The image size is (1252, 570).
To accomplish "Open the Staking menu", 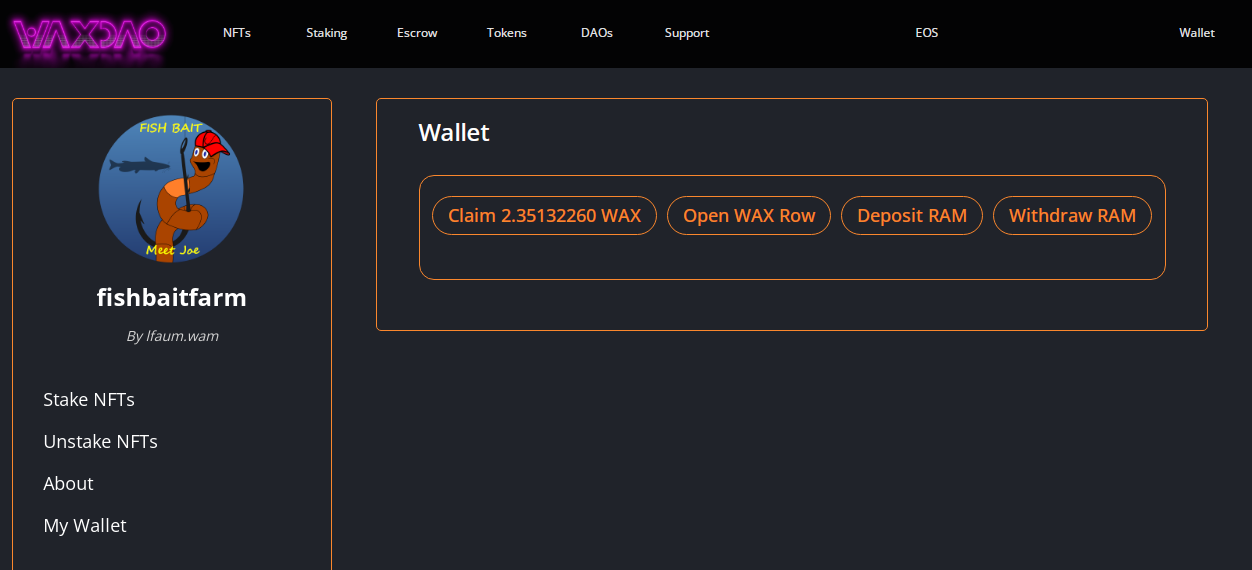I will click(x=327, y=33).
